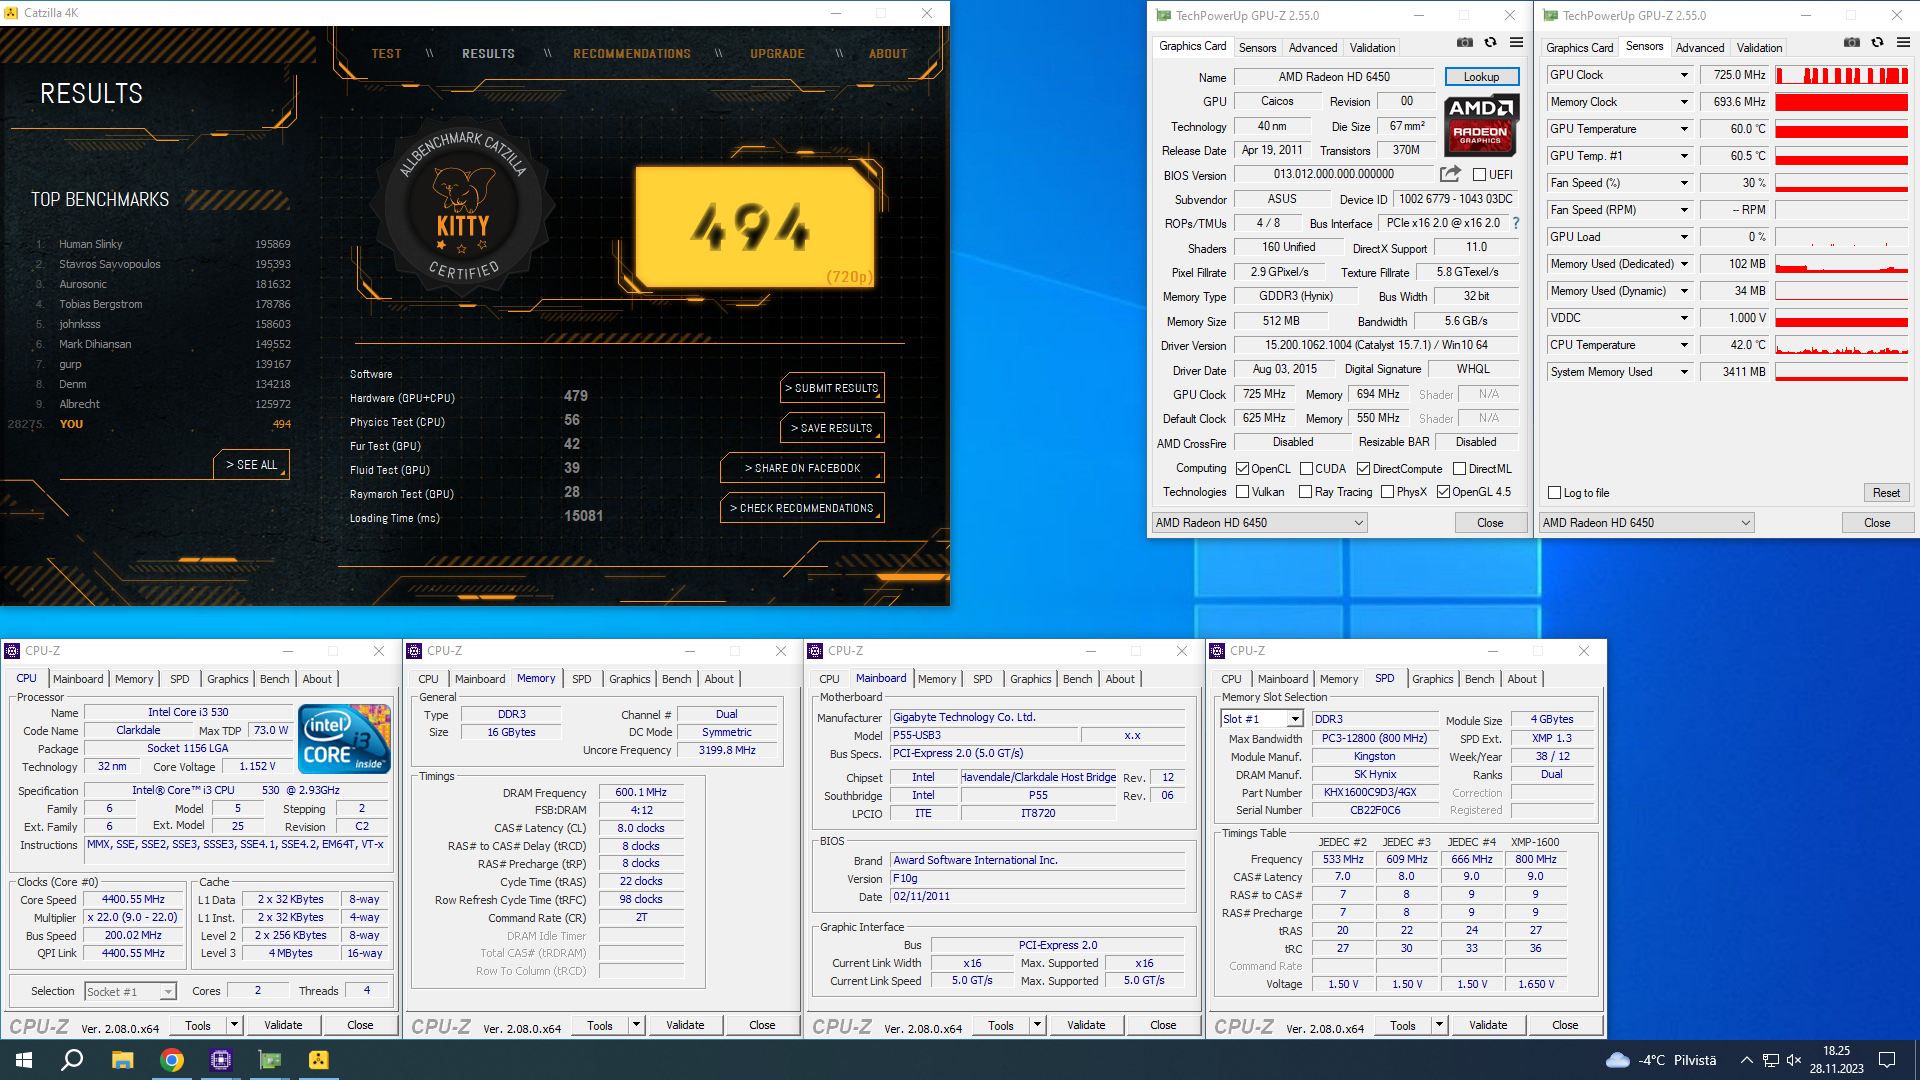Toggle the OpenCL checkbox
Viewport: 1920px width, 1080px height.
[1242, 469]
